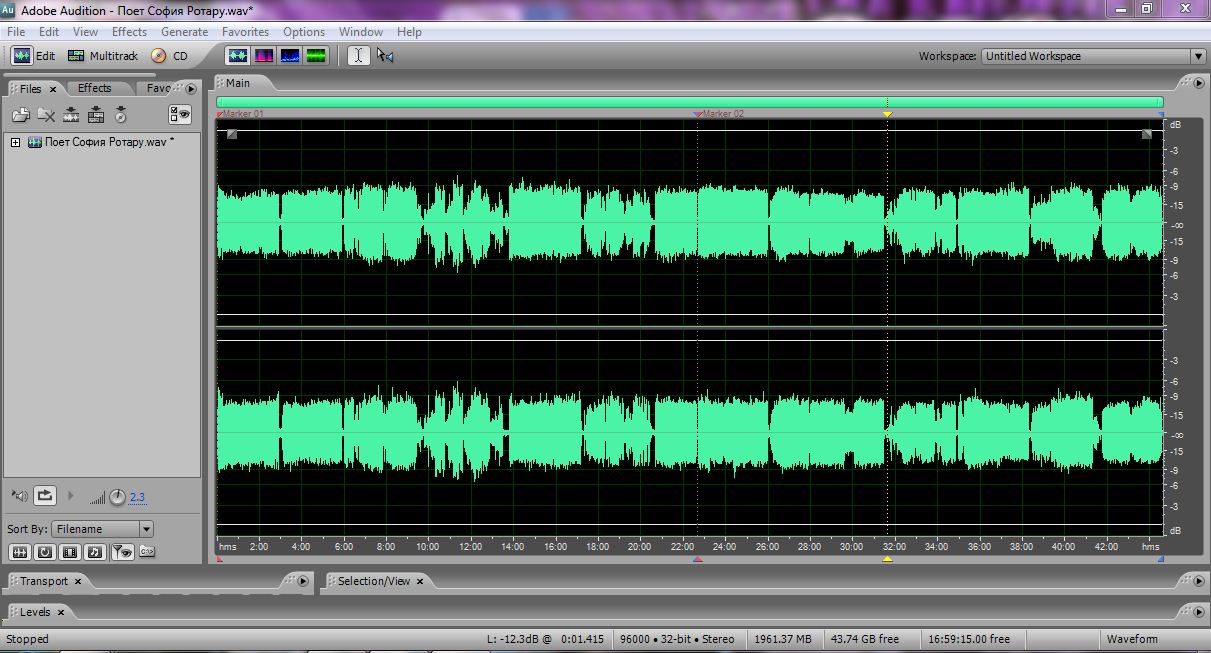Click the Import File folder icon

click(20, 114)
